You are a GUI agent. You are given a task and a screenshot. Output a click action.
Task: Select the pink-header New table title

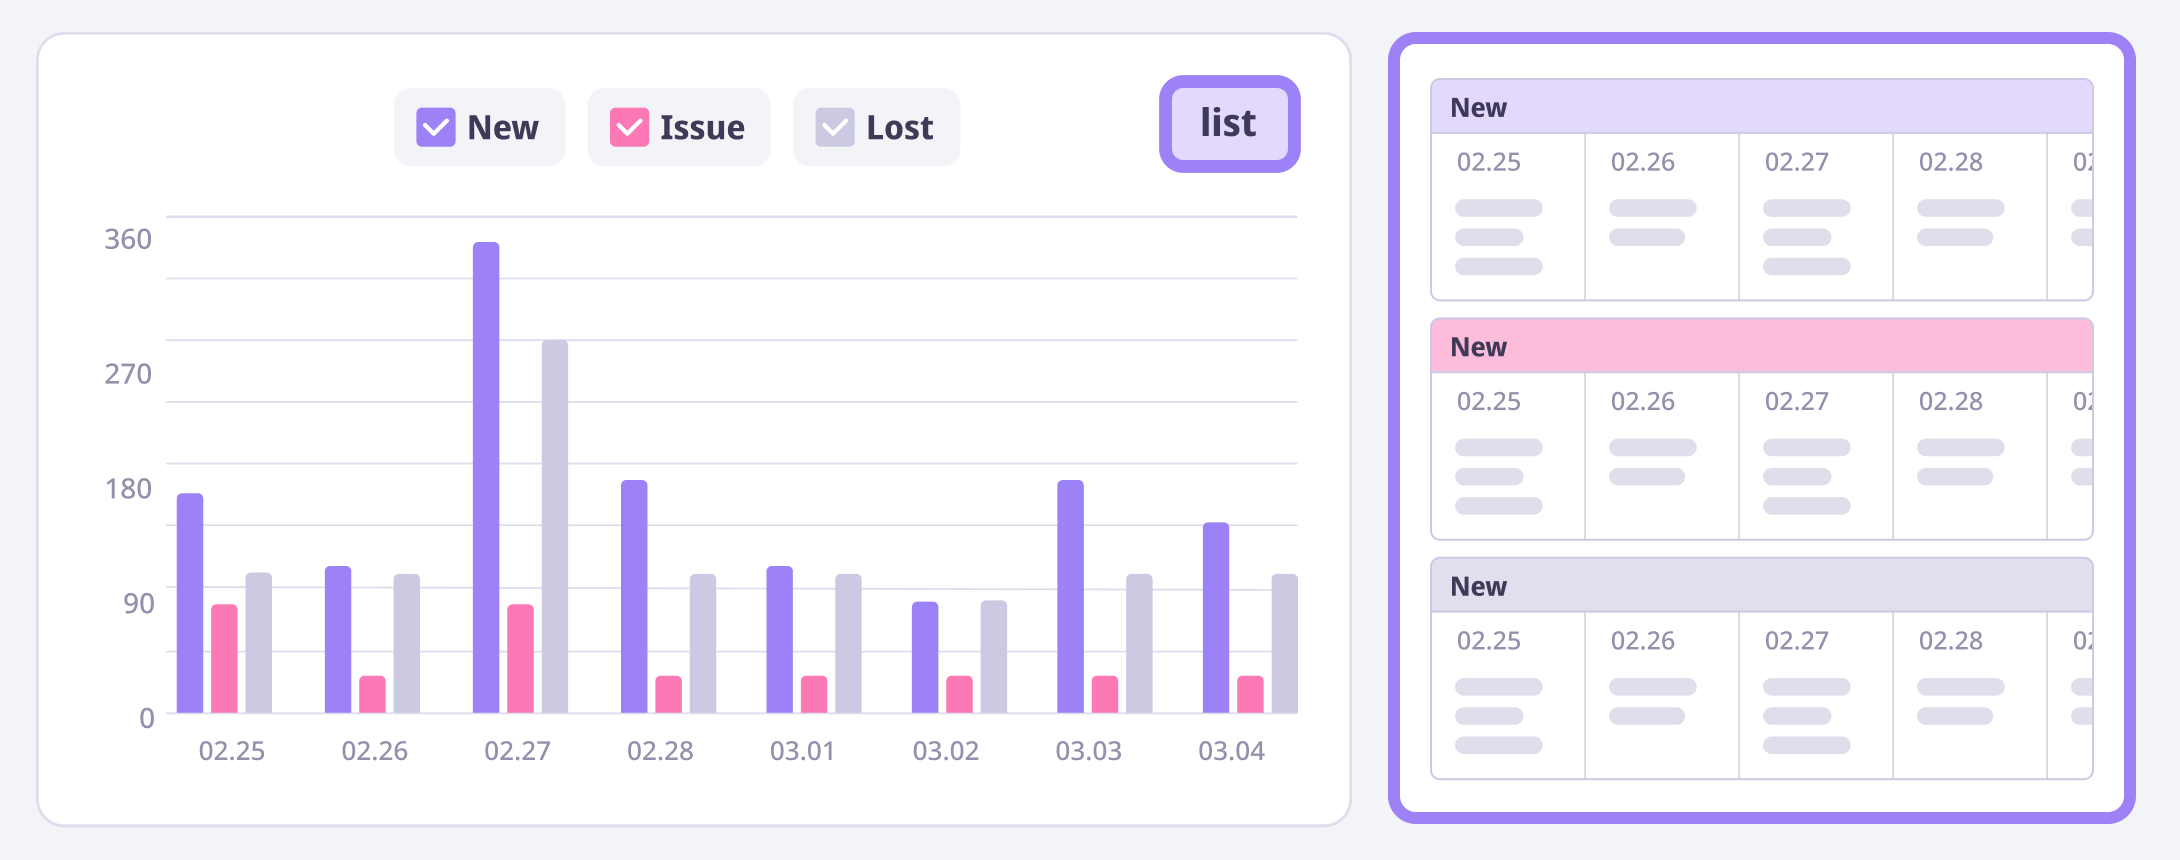[1478, 347]
